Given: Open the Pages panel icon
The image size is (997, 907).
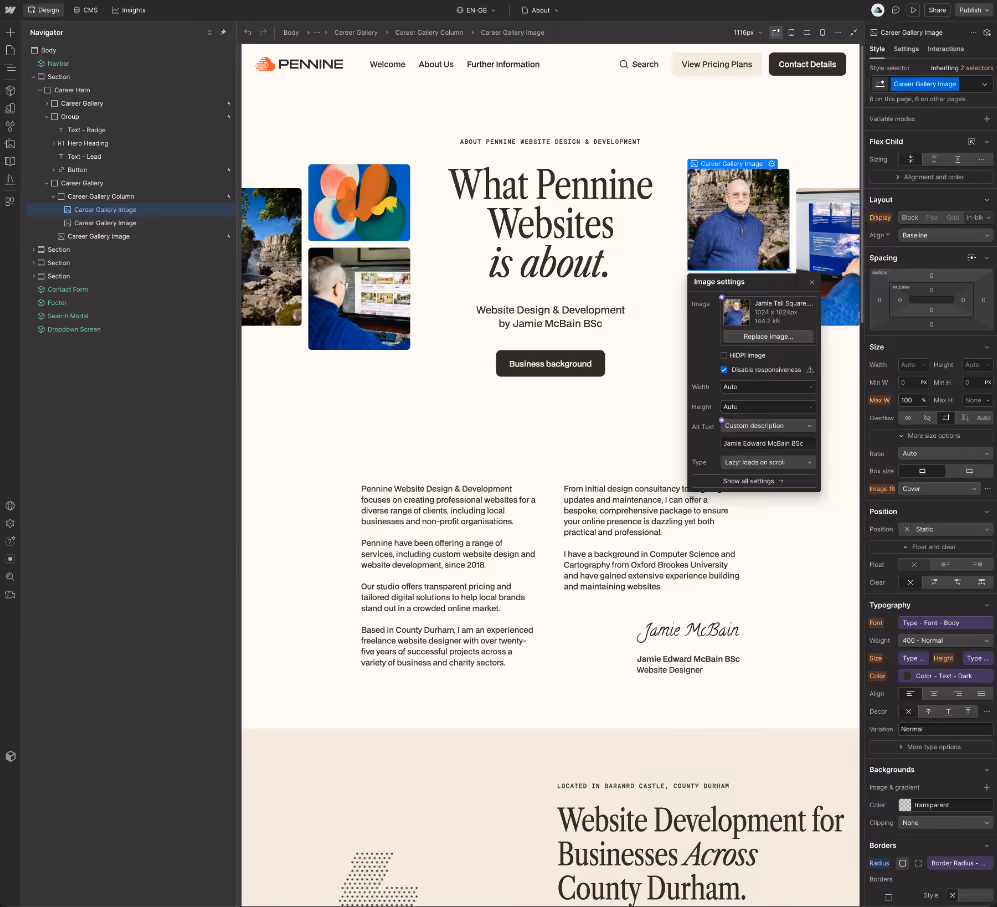Looking at the screenshot, I should click(x=10, y=50).
